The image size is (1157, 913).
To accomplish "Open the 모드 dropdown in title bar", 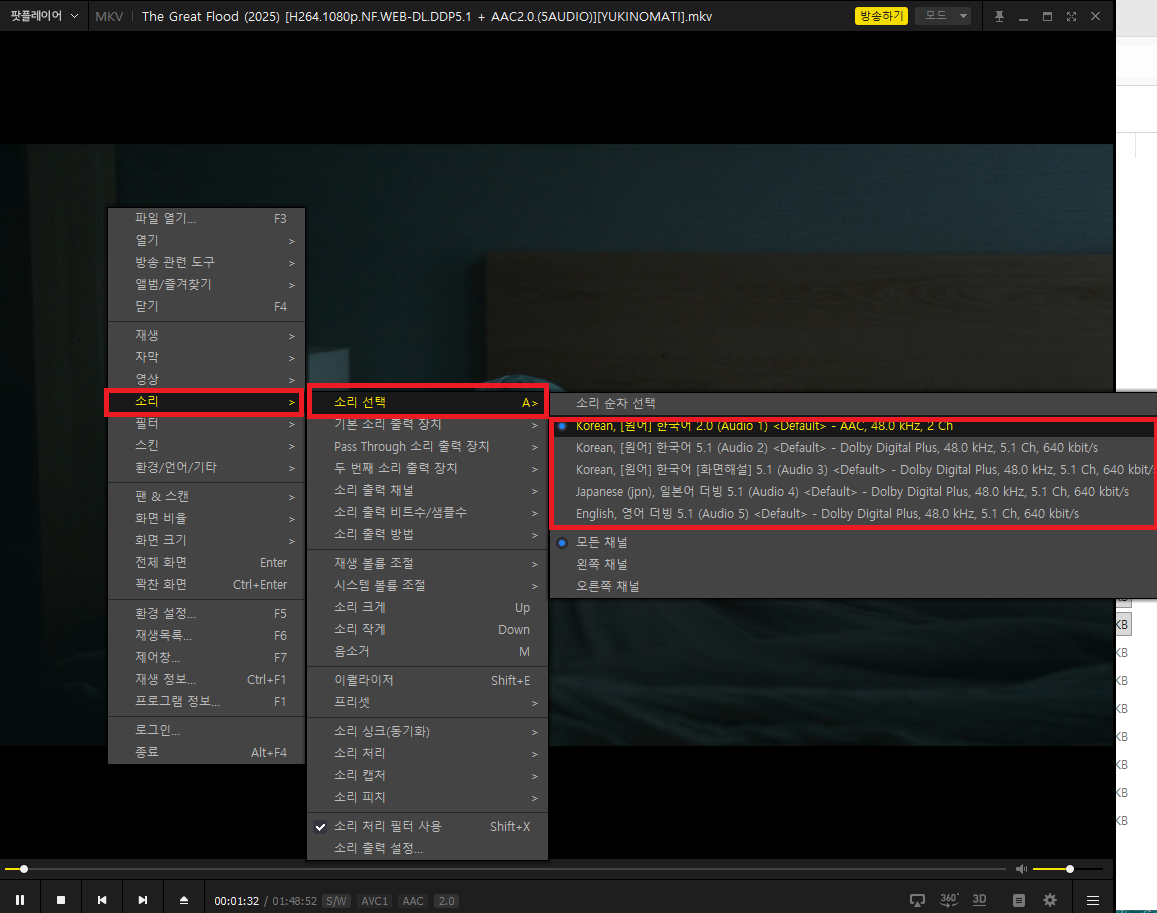I will (x=943, y=15).
